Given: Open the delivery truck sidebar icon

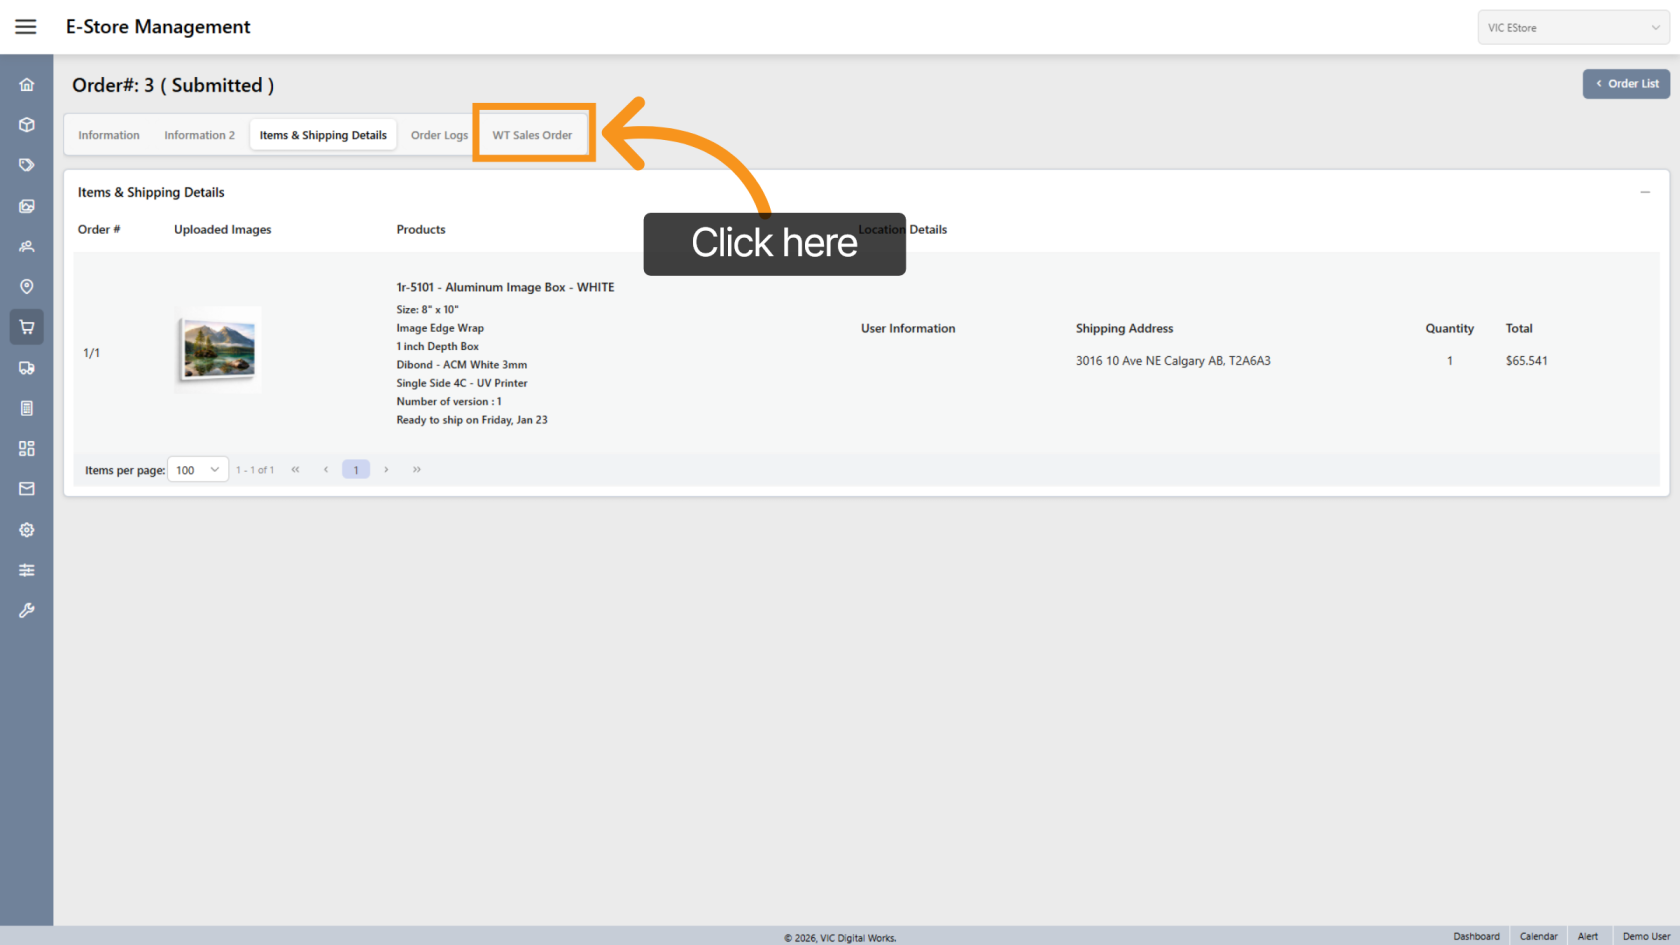Looking at the screenshot, I should [27, 368].
